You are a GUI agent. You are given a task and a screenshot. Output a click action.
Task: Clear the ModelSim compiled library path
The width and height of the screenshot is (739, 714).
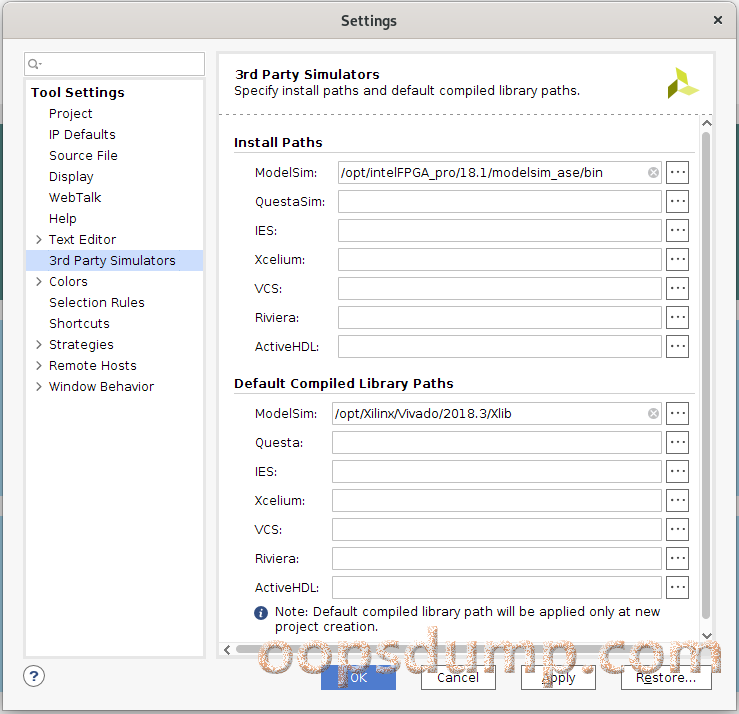(653, 413)
